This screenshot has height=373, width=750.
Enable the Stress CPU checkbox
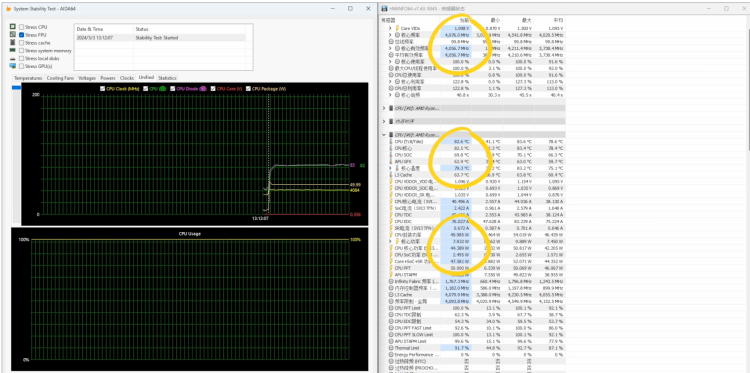point(22,27)
